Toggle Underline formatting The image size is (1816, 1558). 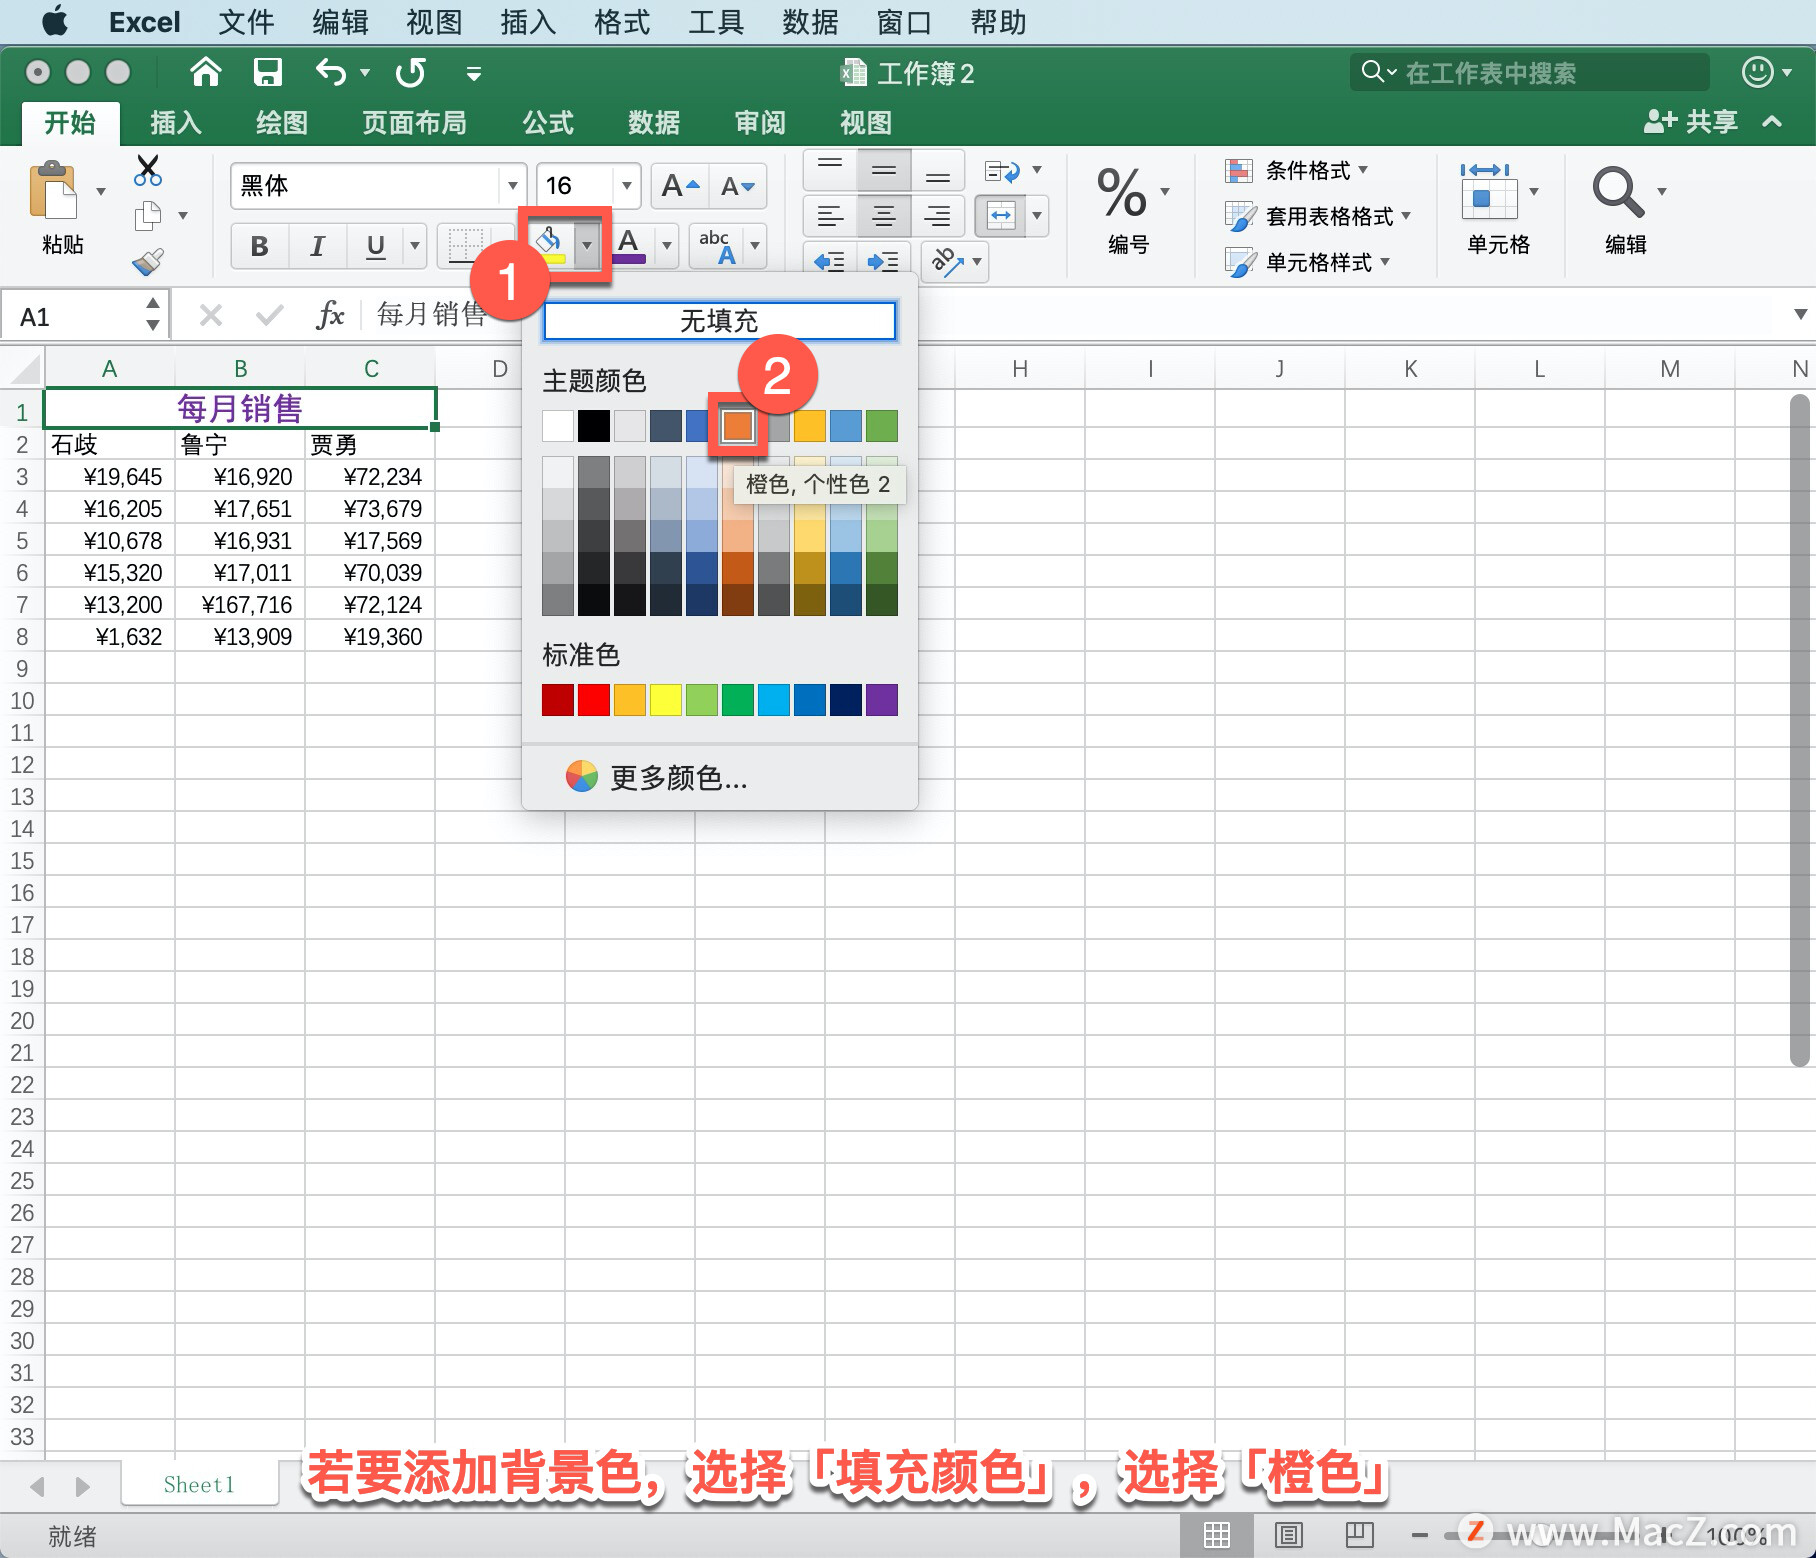376,246
